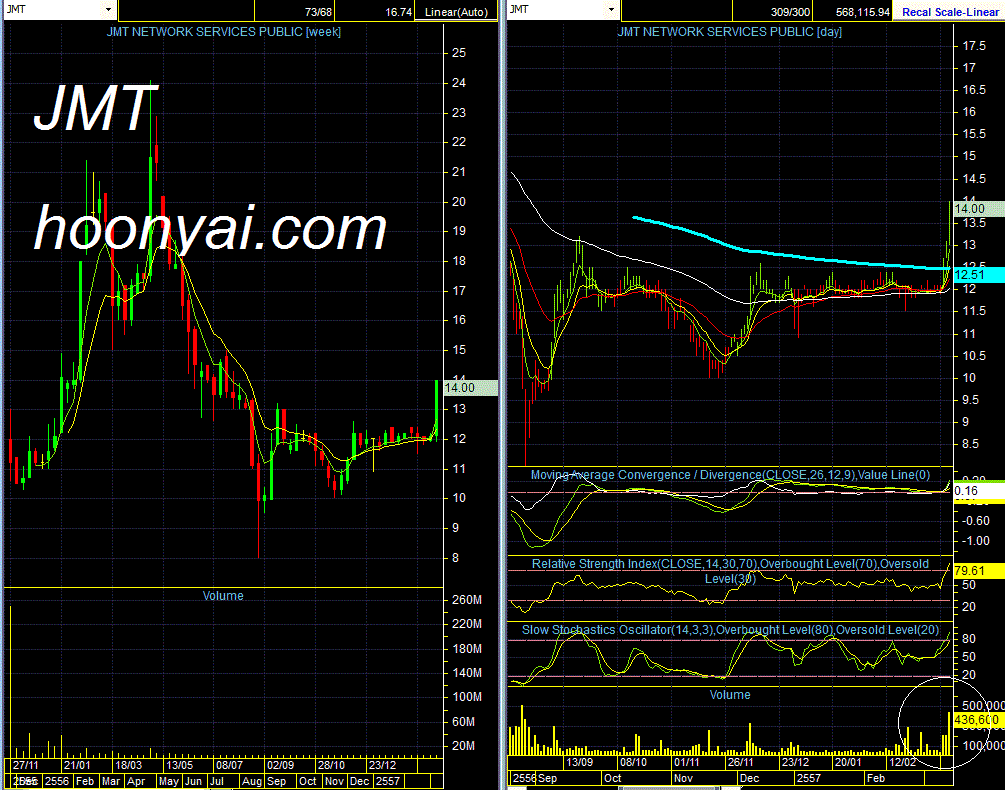Click the Volume label in the weekly chart
The width and height of the screenshot is (1005, 790).
[223, 596]
